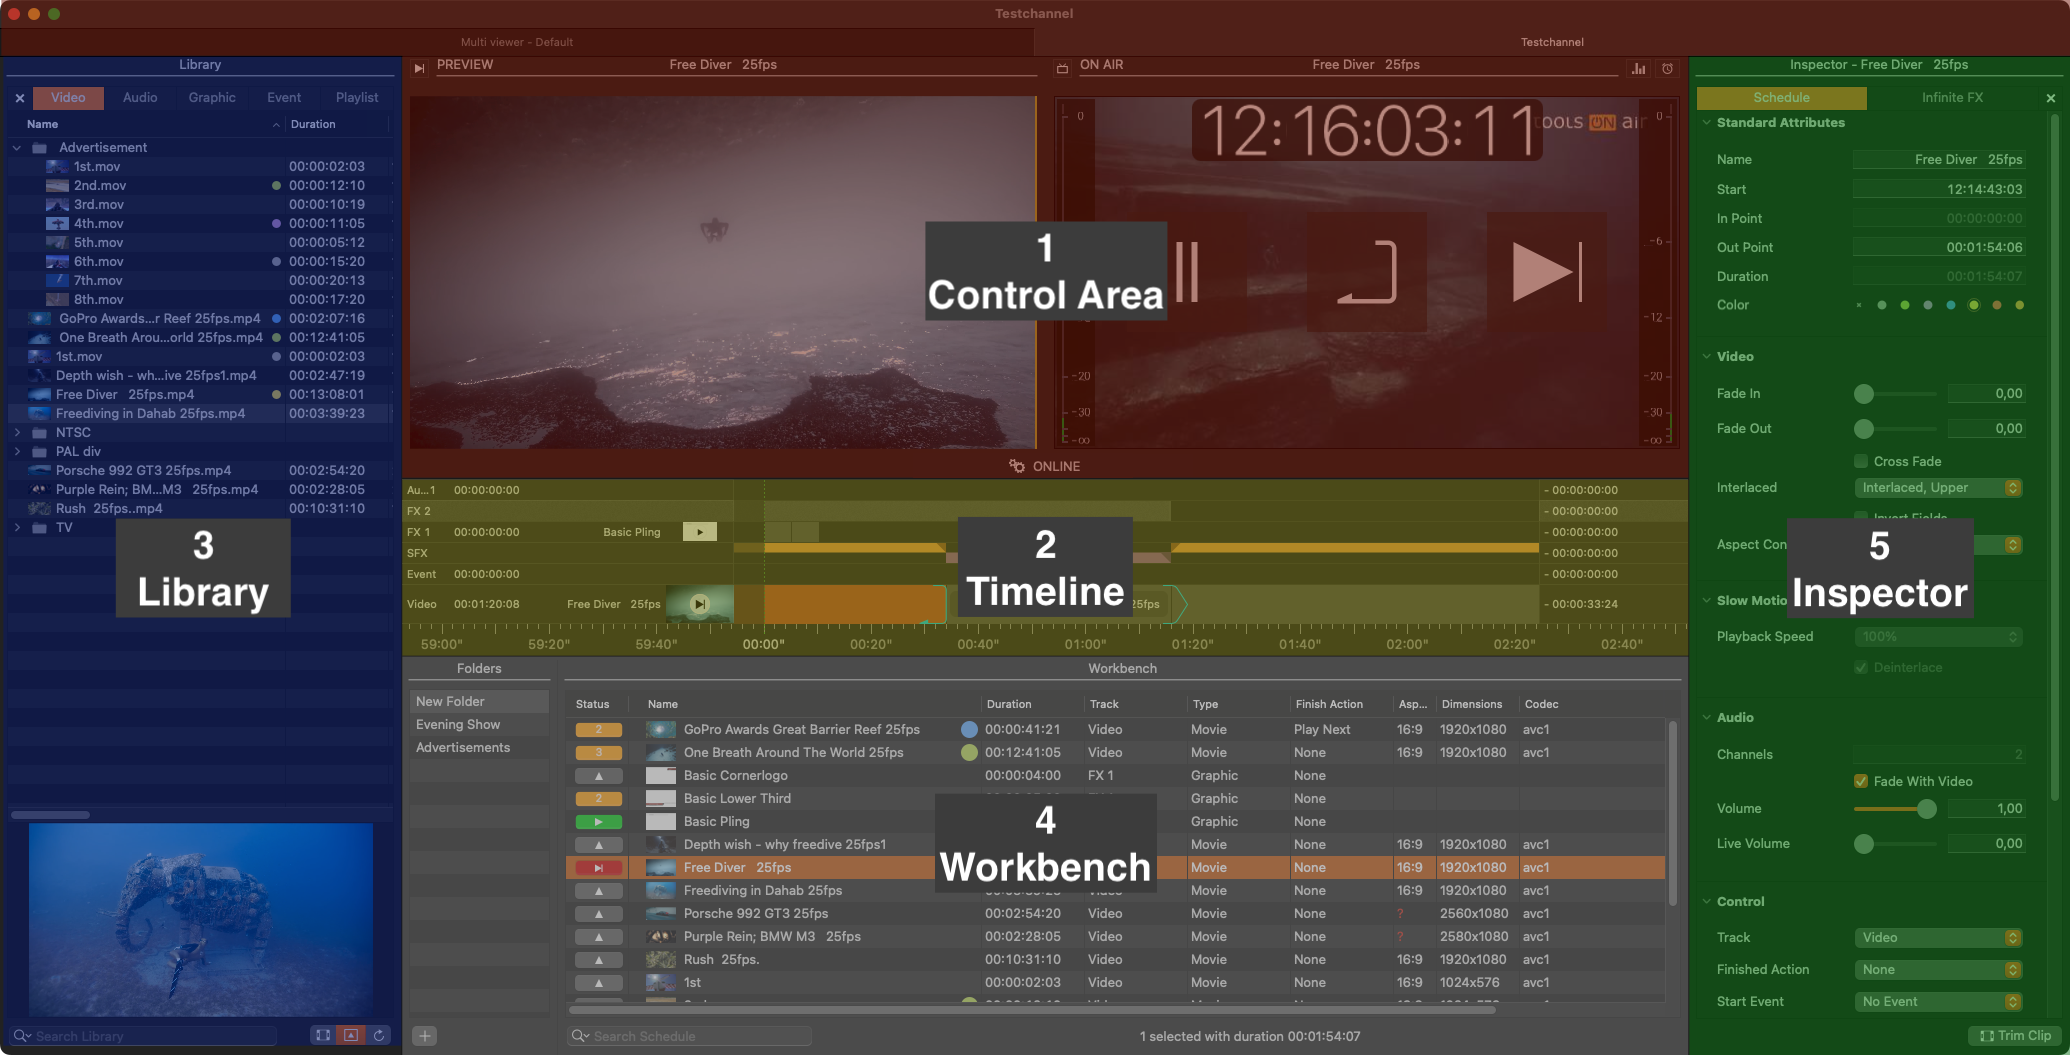Refresh the Library with the reload icon

click(379, 1035)
